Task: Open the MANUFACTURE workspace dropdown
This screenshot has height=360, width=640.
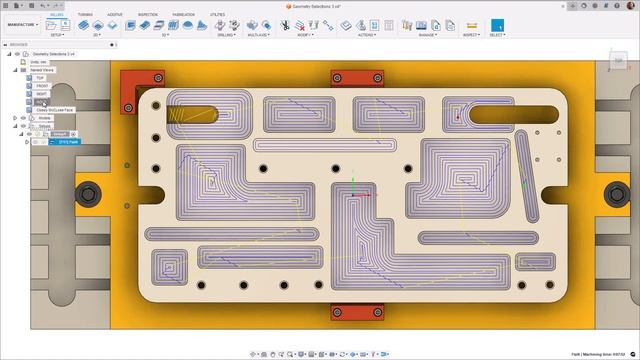Action: pyautogui.click(x=22, y=25)
